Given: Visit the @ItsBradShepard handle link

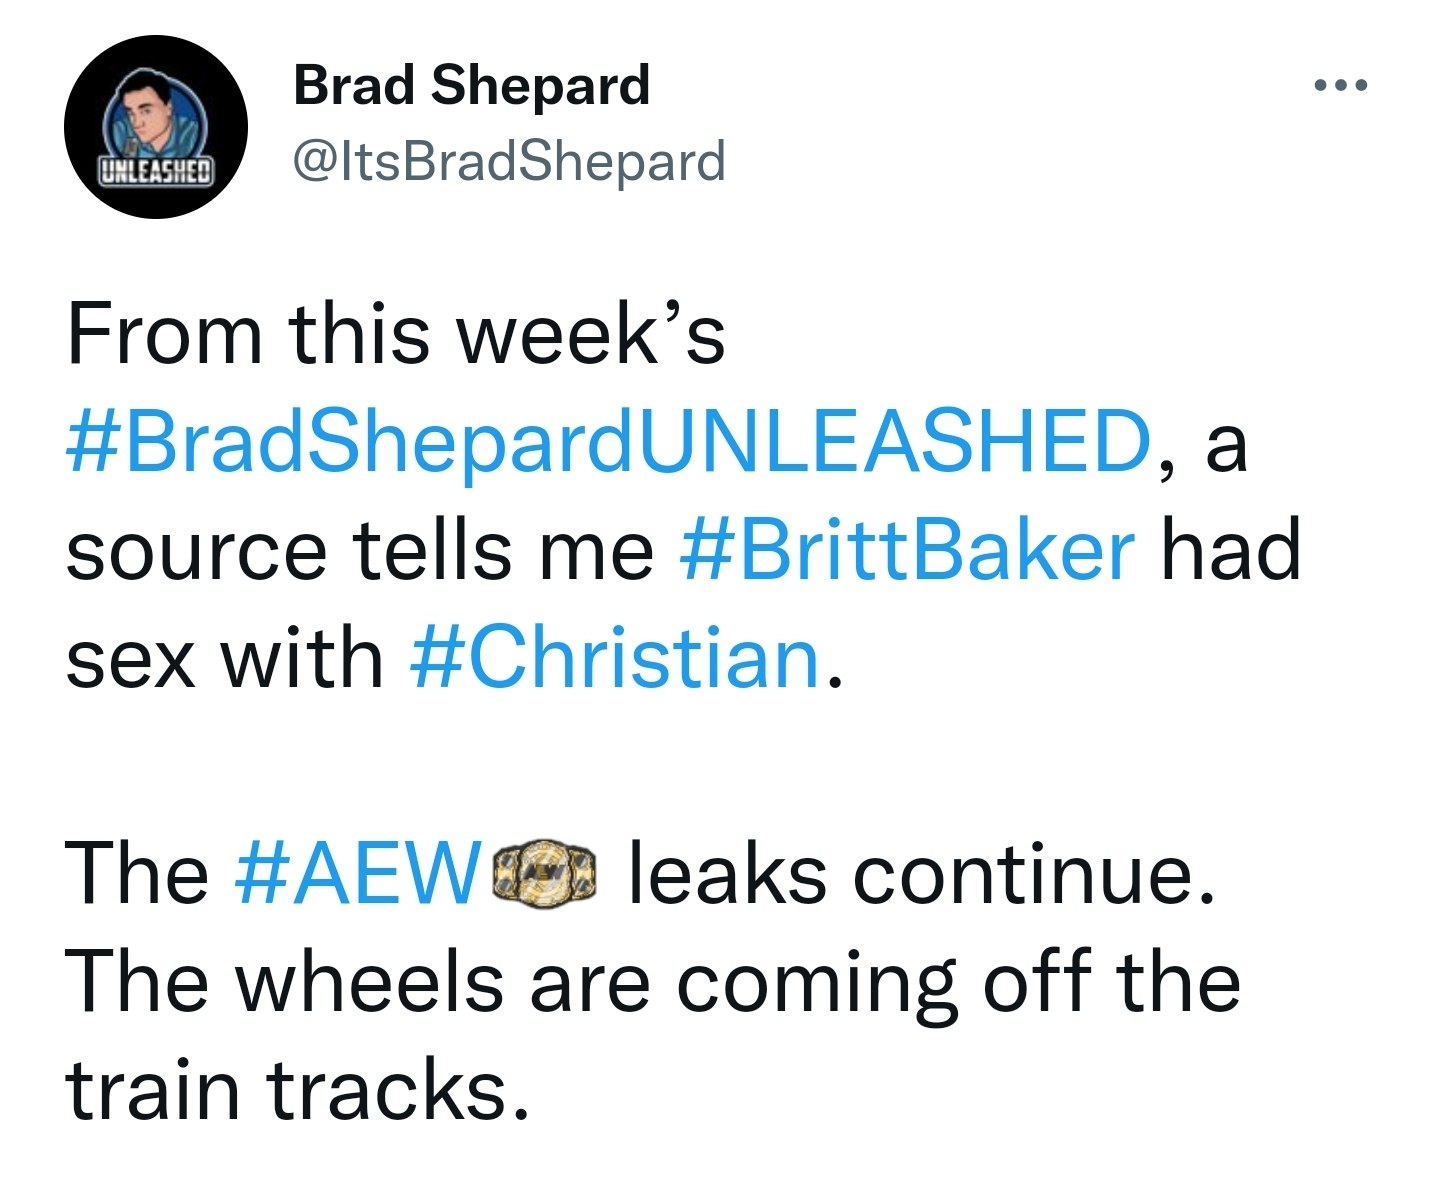Looking at the screenshot, I should pyautogui.click(x=509, y=161).
